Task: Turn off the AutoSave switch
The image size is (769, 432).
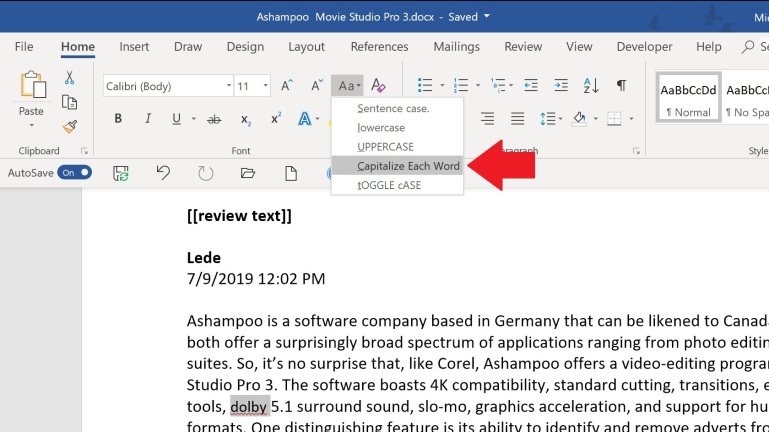Action: click(74, 173)
